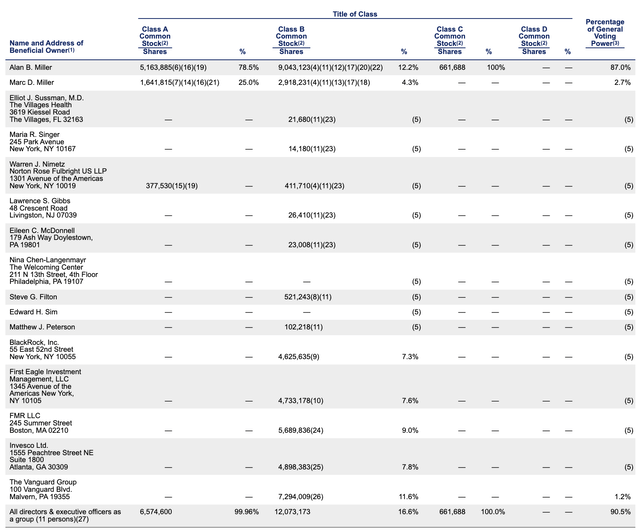640x530 pixels.
Task: Select the name Edward H. Sim
Action: click(33, 312)
